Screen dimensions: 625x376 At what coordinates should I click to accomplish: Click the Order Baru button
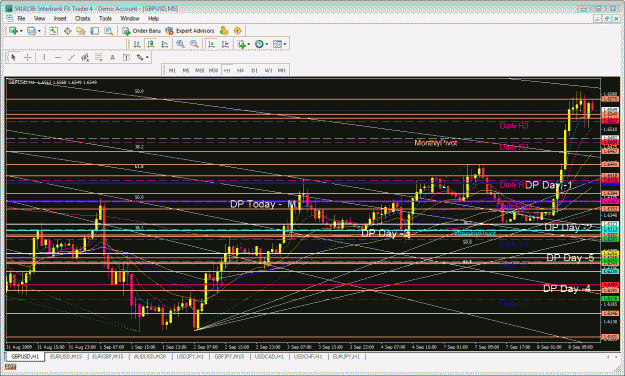pyautogui.click(x=142, y=31)
